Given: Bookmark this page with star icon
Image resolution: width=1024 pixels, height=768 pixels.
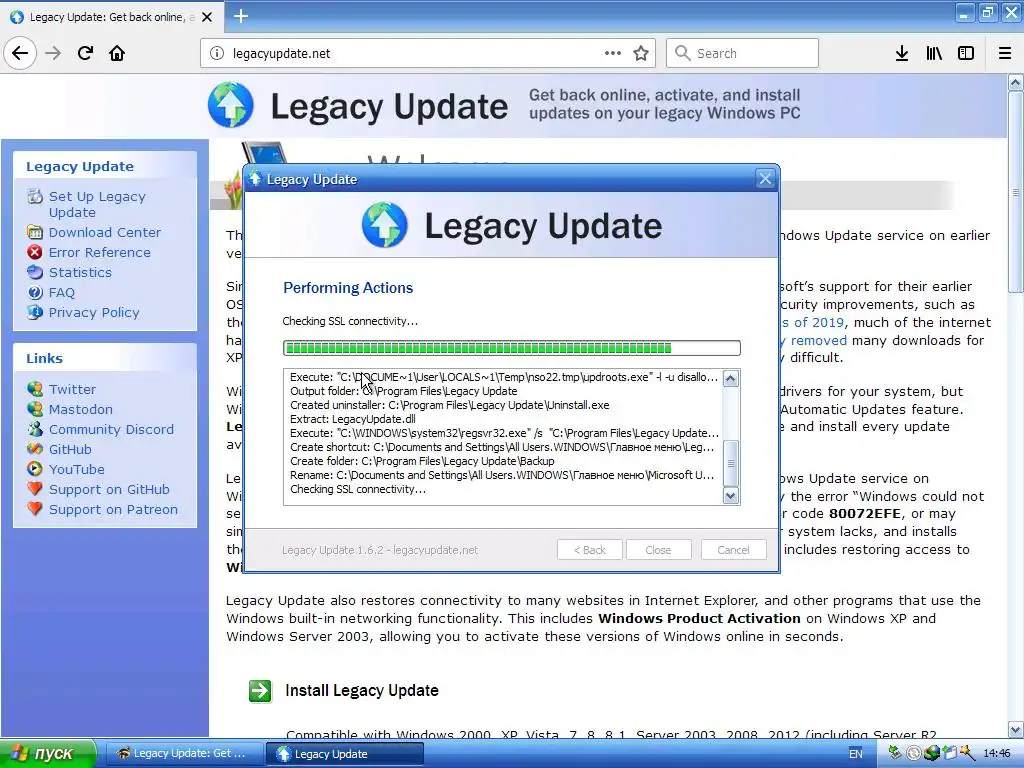Looking at the screenshot, I should tap(641, 53).
